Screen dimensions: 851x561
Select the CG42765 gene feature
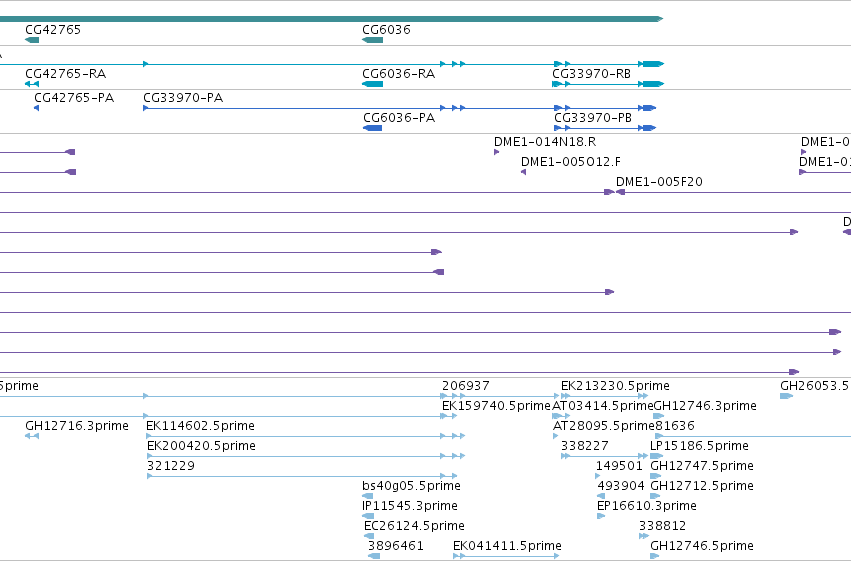pyautogui.click(x=53, y=30)
